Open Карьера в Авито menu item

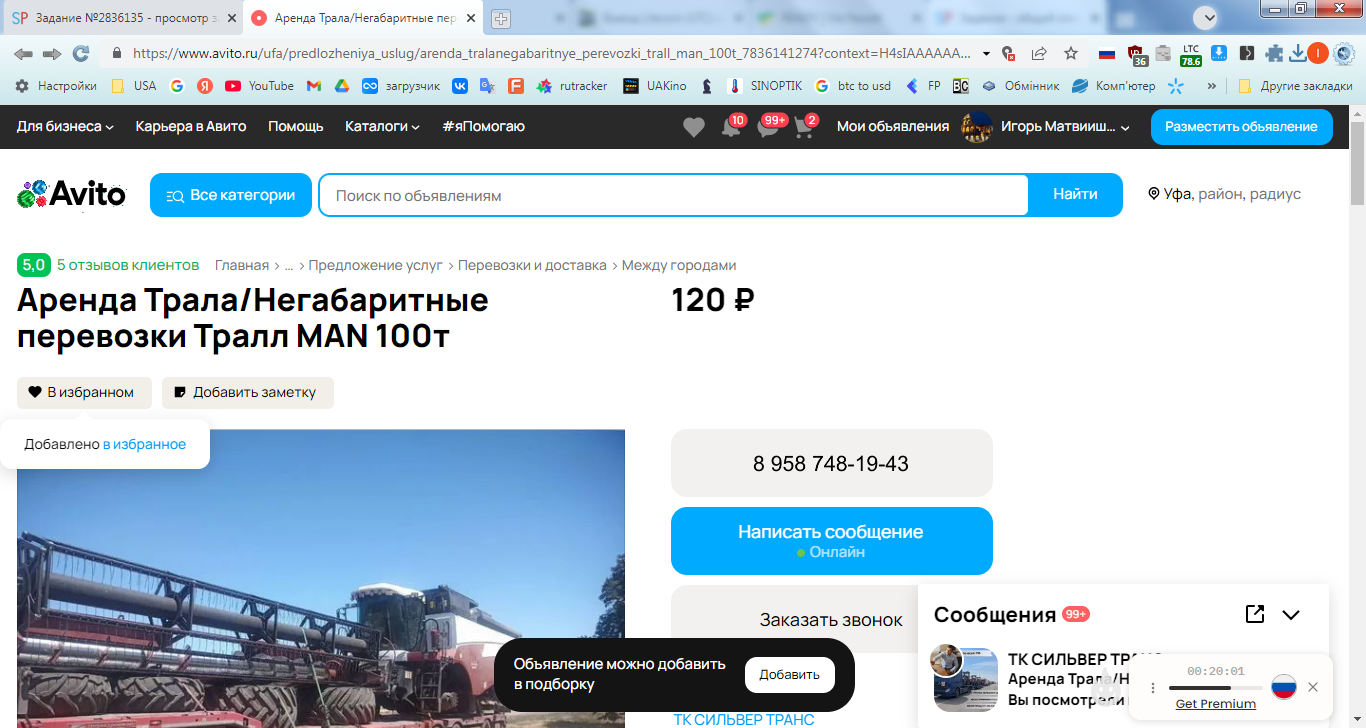[191, 126]
